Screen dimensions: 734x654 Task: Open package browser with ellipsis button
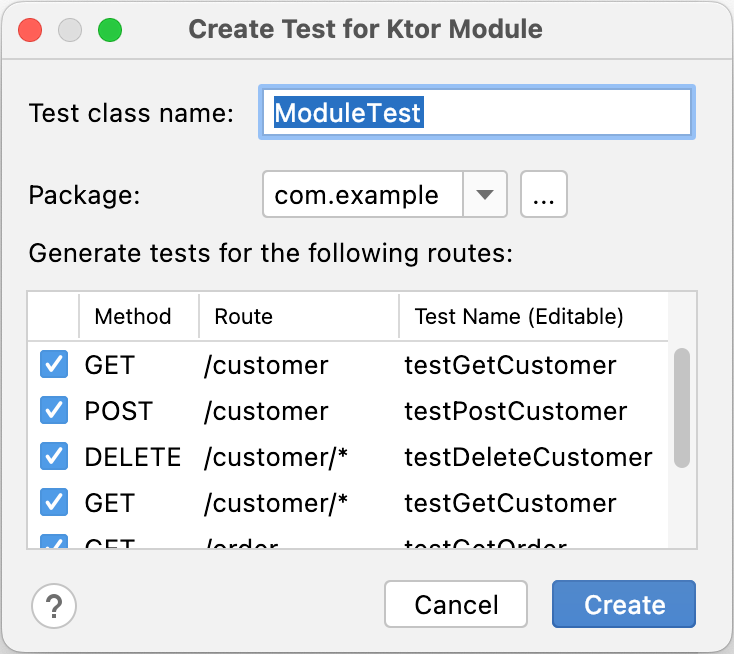544,194
